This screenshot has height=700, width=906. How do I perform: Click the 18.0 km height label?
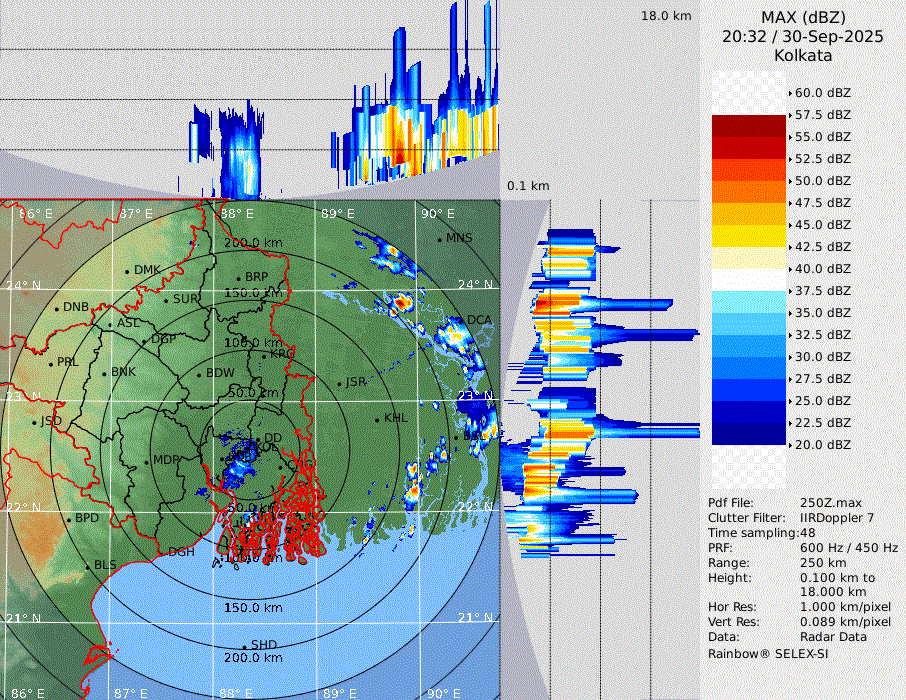(666, 16)
